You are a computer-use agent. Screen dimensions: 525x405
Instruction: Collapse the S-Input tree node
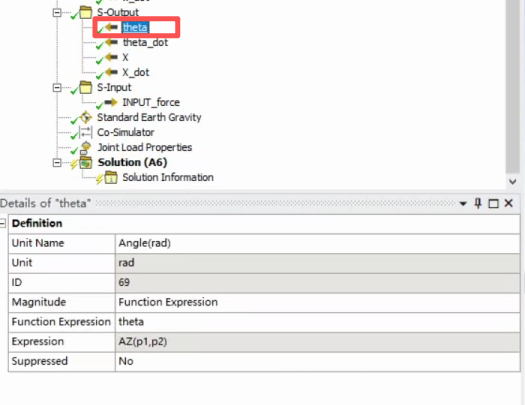click(57, 88)
